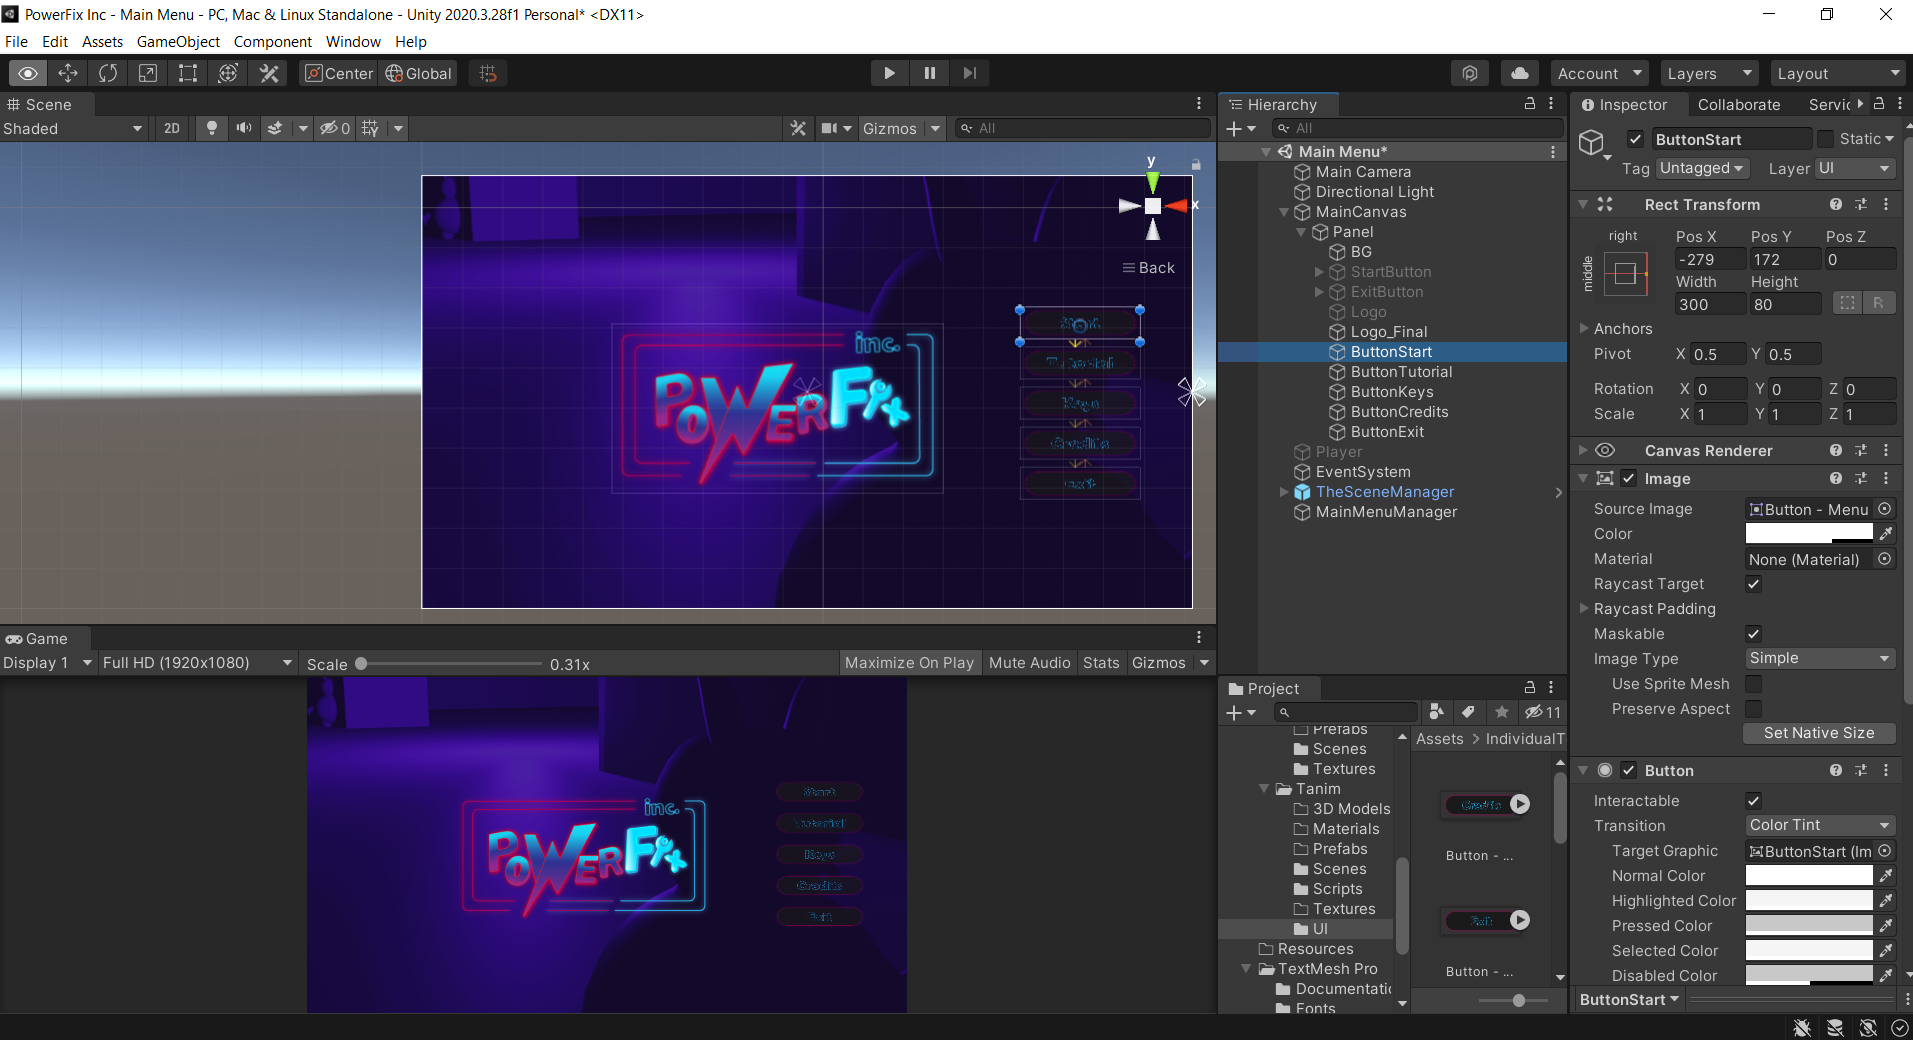The height and width of the screenshot is (1040, 1913).
Task: Open the Layer UI dropdown
Action: click(1855, 168)
